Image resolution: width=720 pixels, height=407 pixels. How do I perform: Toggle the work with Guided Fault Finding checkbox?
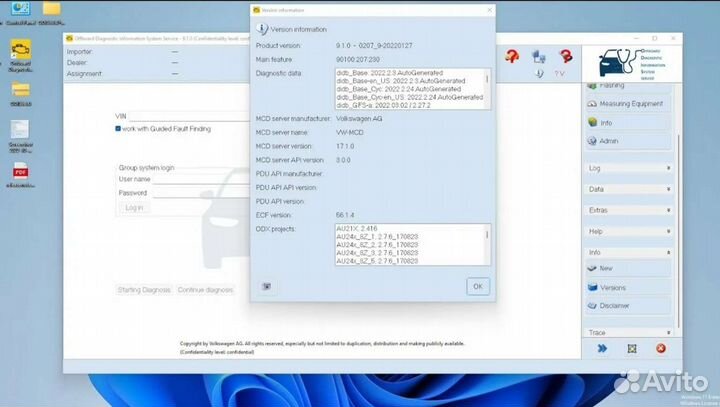(118, 129)
